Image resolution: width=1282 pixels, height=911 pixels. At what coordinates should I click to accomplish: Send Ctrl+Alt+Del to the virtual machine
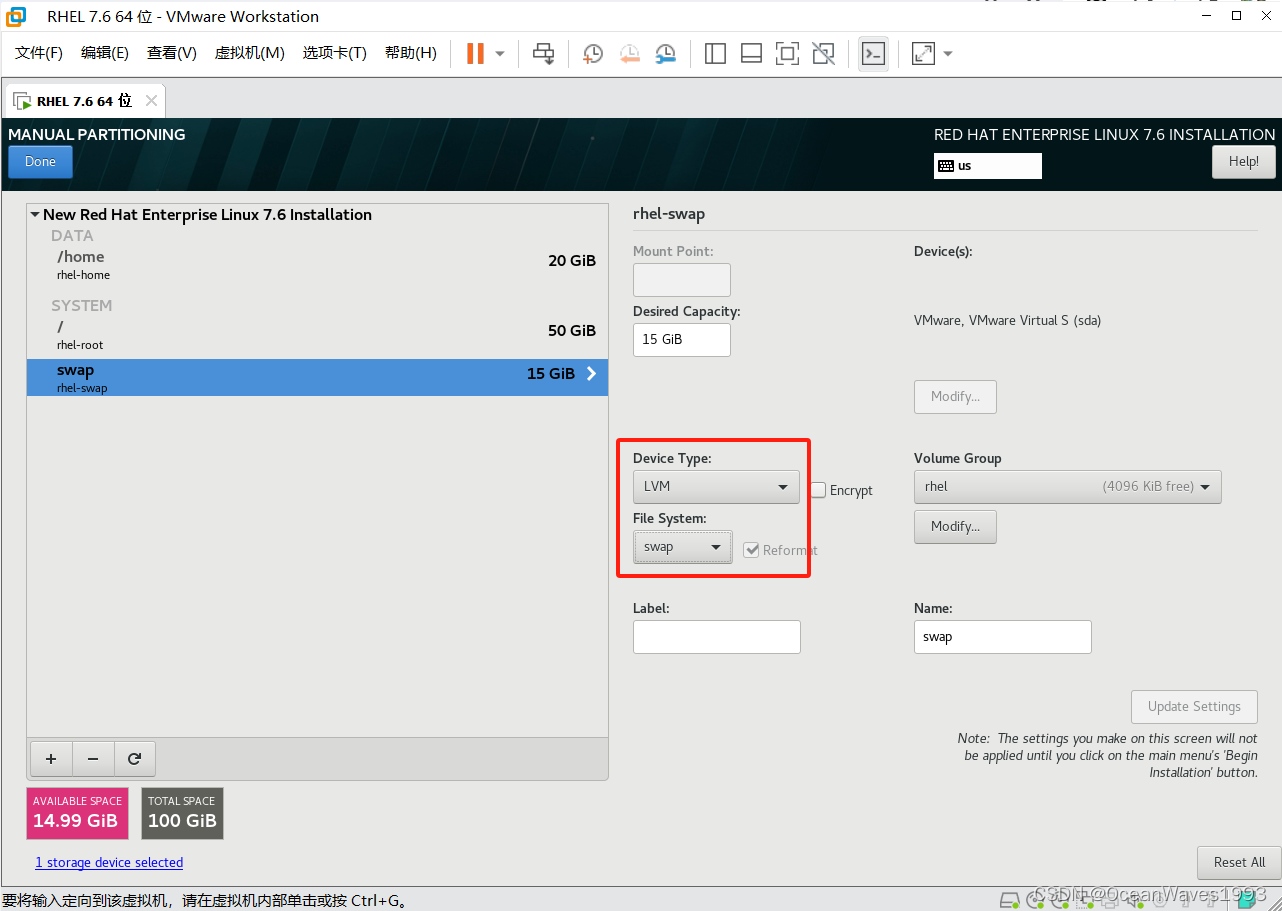pyautogui.click(x=543, y=53)
